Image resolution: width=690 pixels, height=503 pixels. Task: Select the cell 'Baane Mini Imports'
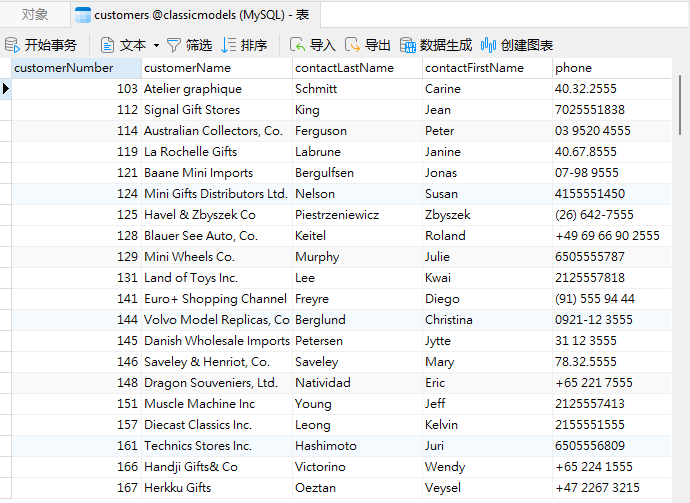(217, 173)
